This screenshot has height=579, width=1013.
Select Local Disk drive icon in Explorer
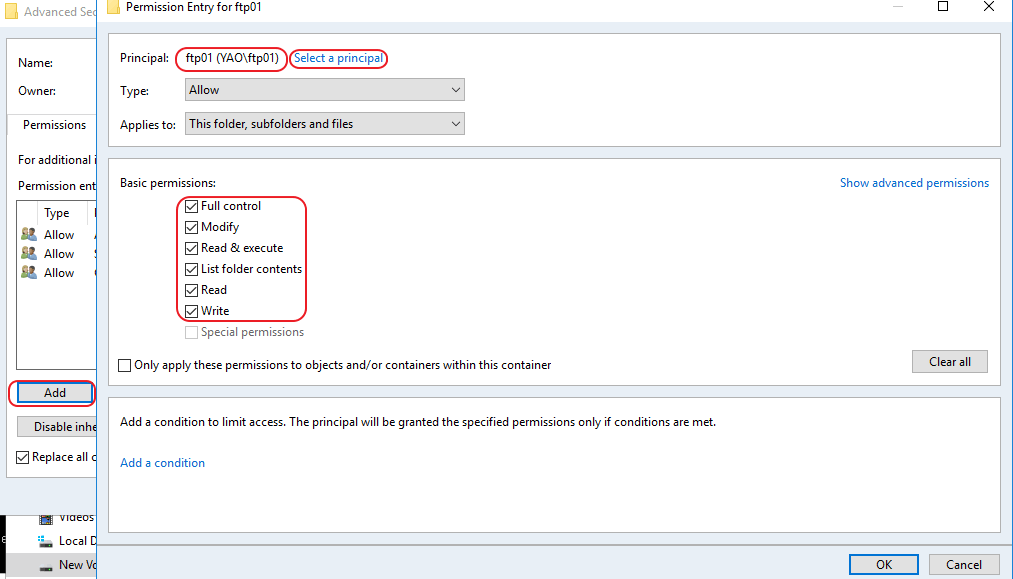(45, 541)
